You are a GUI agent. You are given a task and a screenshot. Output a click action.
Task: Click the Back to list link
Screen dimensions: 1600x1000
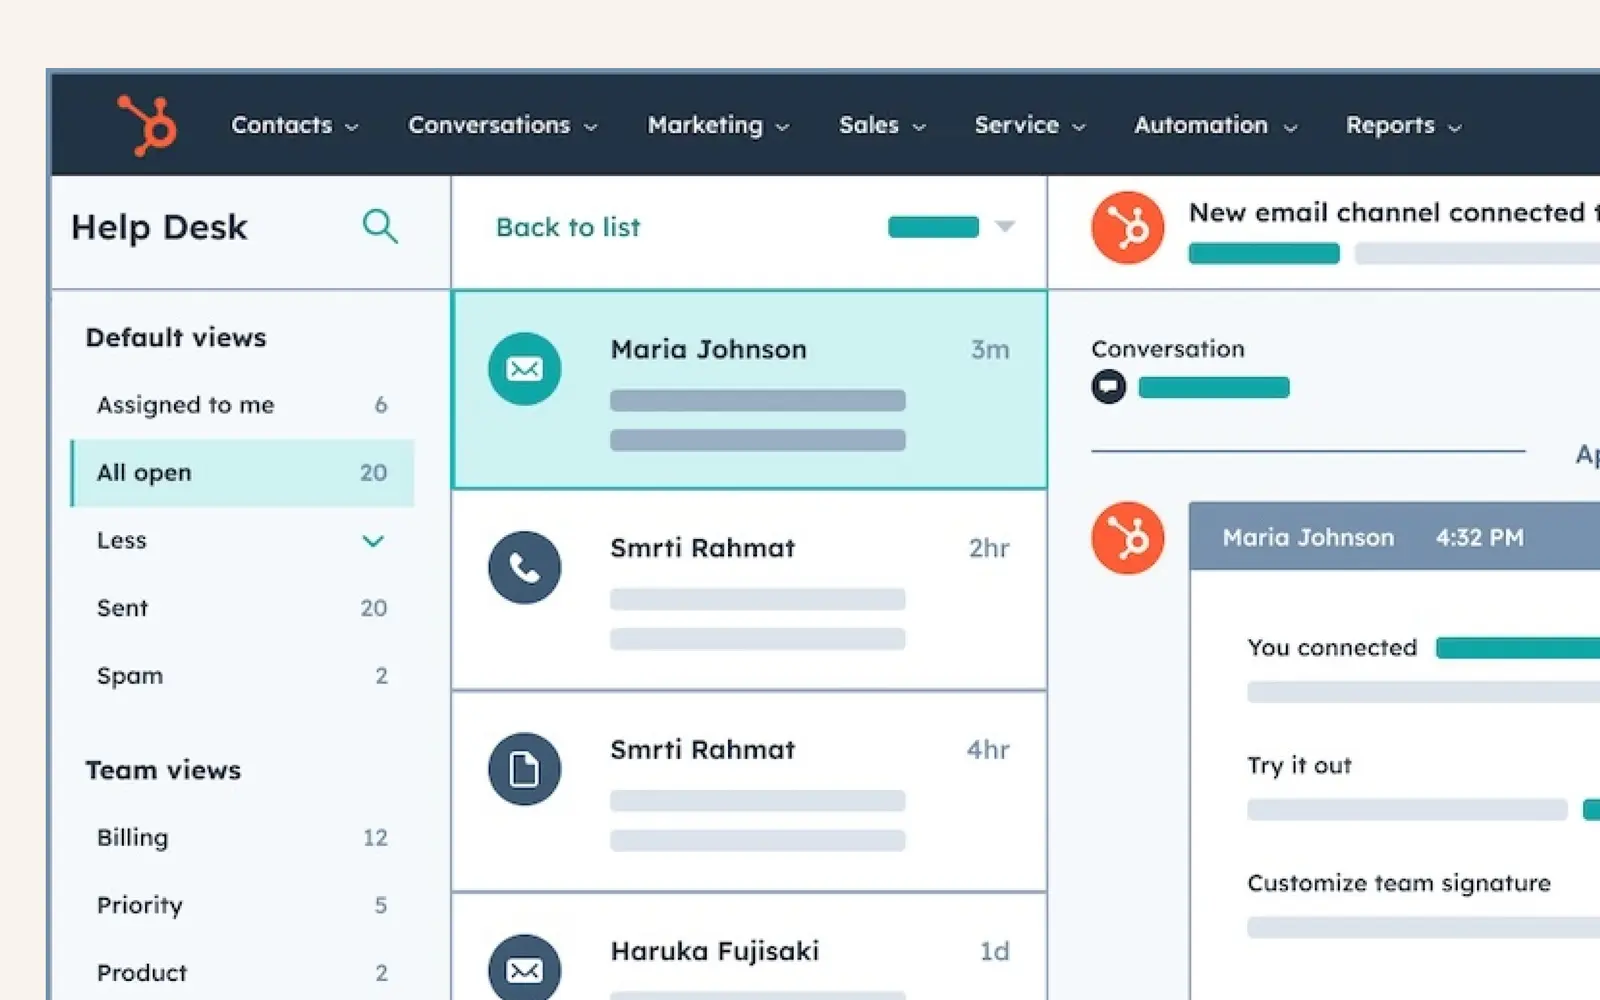[568, 227]
